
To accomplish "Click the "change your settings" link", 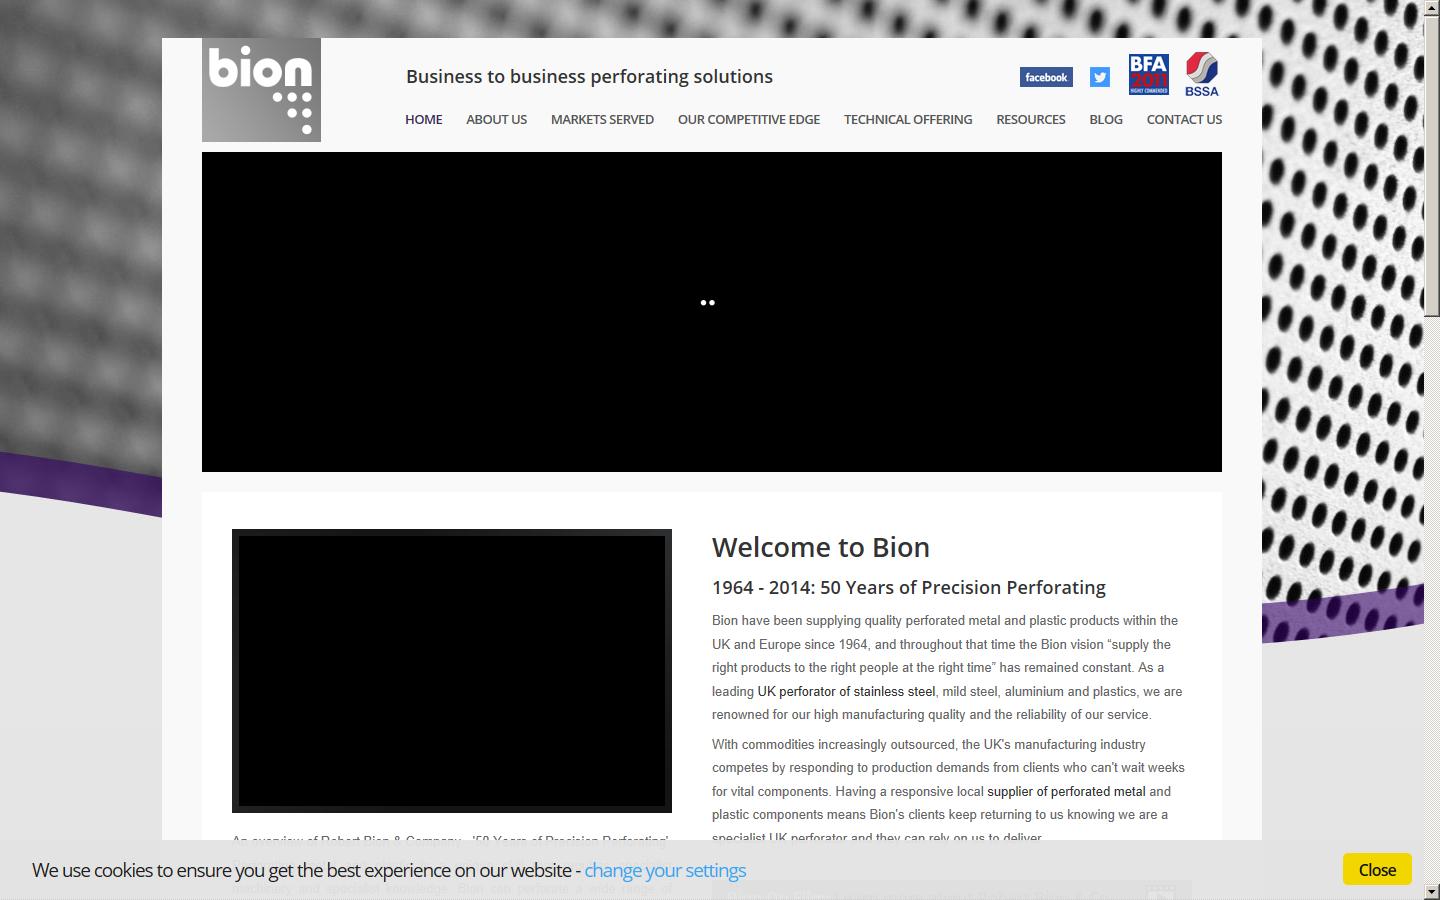I will (664, 870).
